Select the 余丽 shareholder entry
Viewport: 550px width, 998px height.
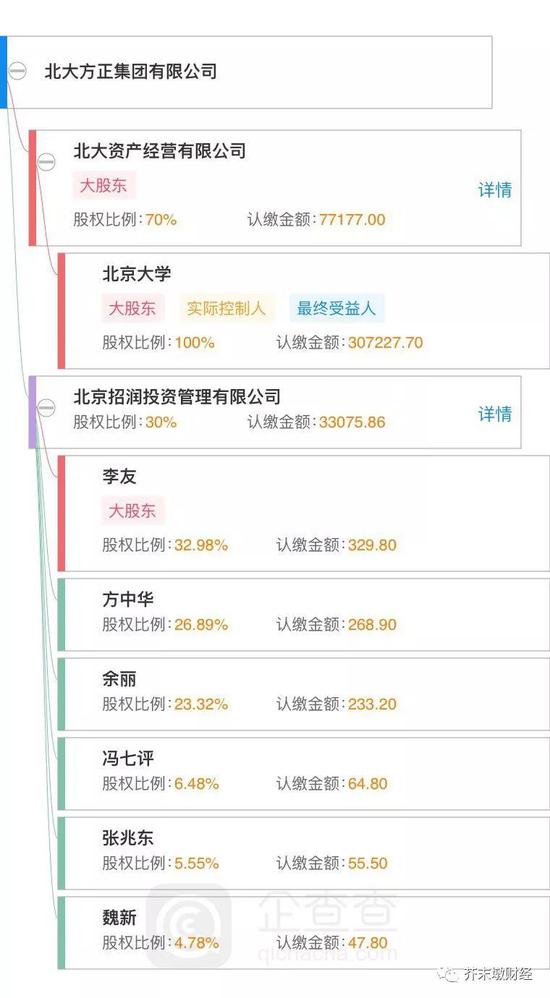pyautogui.click(x=304, y=694)
